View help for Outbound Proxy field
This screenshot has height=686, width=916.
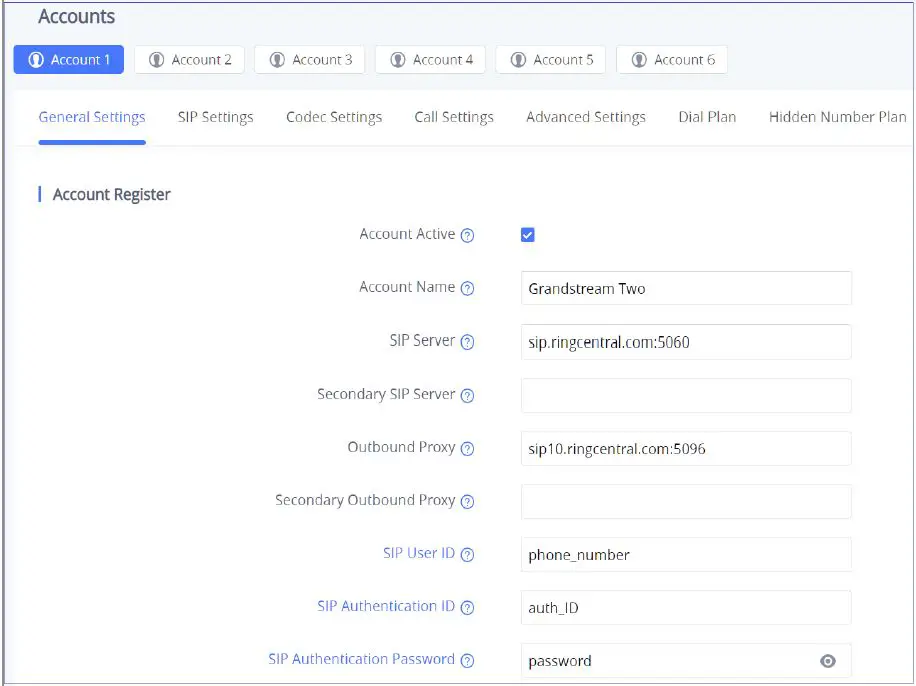(467, 448)
